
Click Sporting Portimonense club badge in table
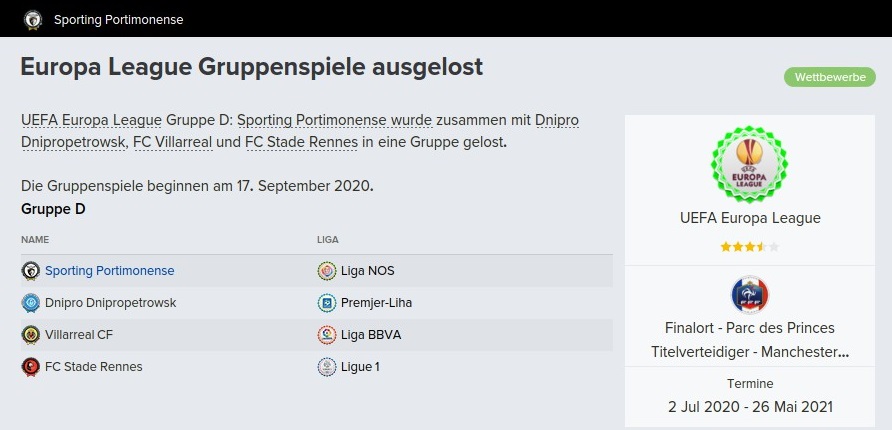click(x=30, y=271)
